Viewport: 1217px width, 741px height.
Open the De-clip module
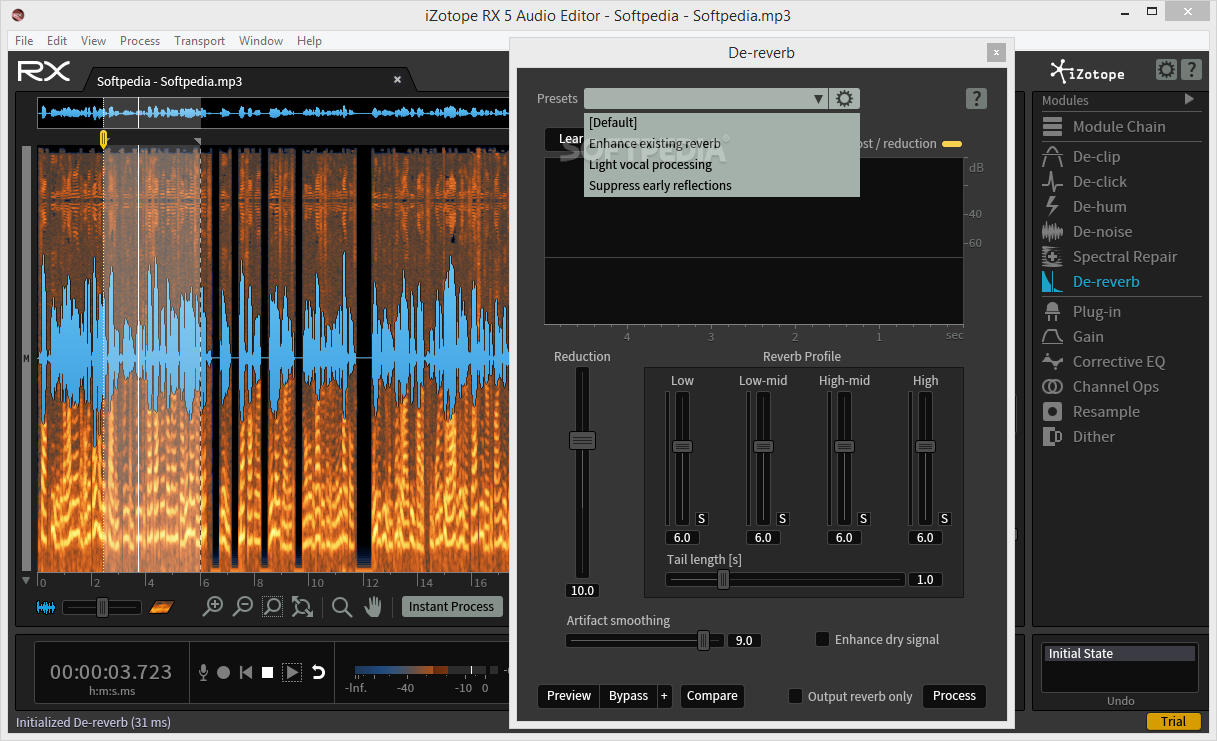tap(1081, 157)
